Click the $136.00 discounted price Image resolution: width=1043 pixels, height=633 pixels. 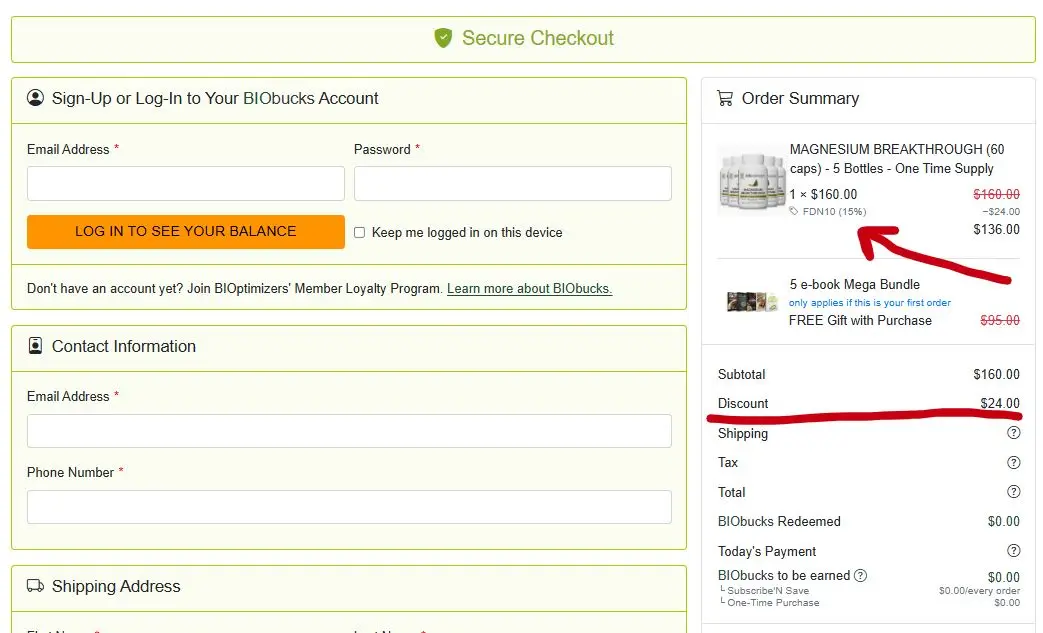[996, 229]
